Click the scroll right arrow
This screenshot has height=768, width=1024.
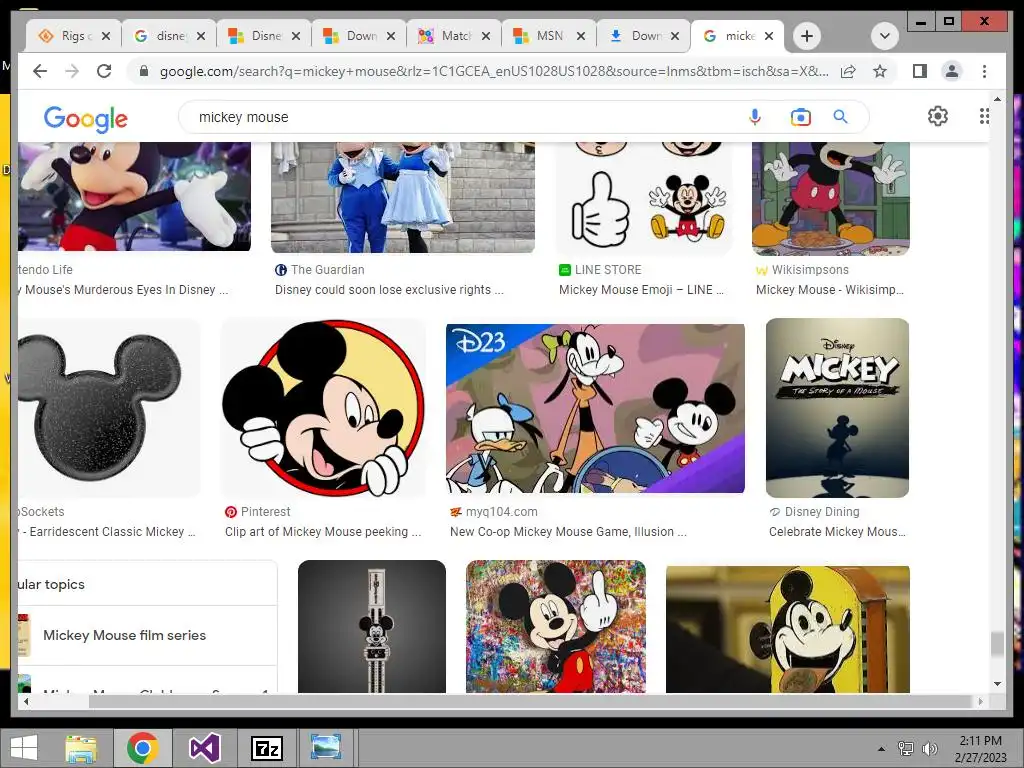(980, 701)
